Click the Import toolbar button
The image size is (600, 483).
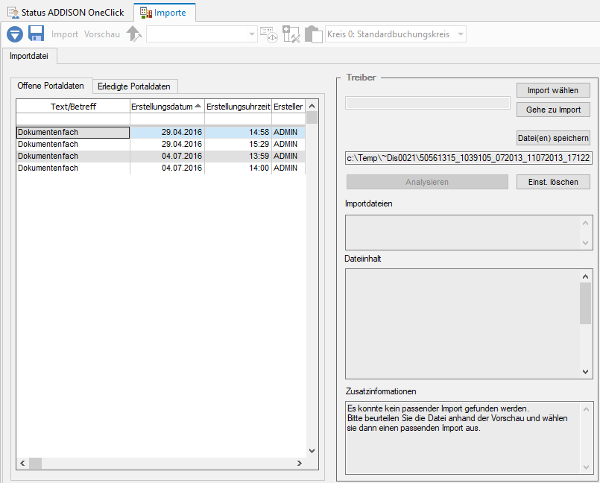tap(65, 34)
